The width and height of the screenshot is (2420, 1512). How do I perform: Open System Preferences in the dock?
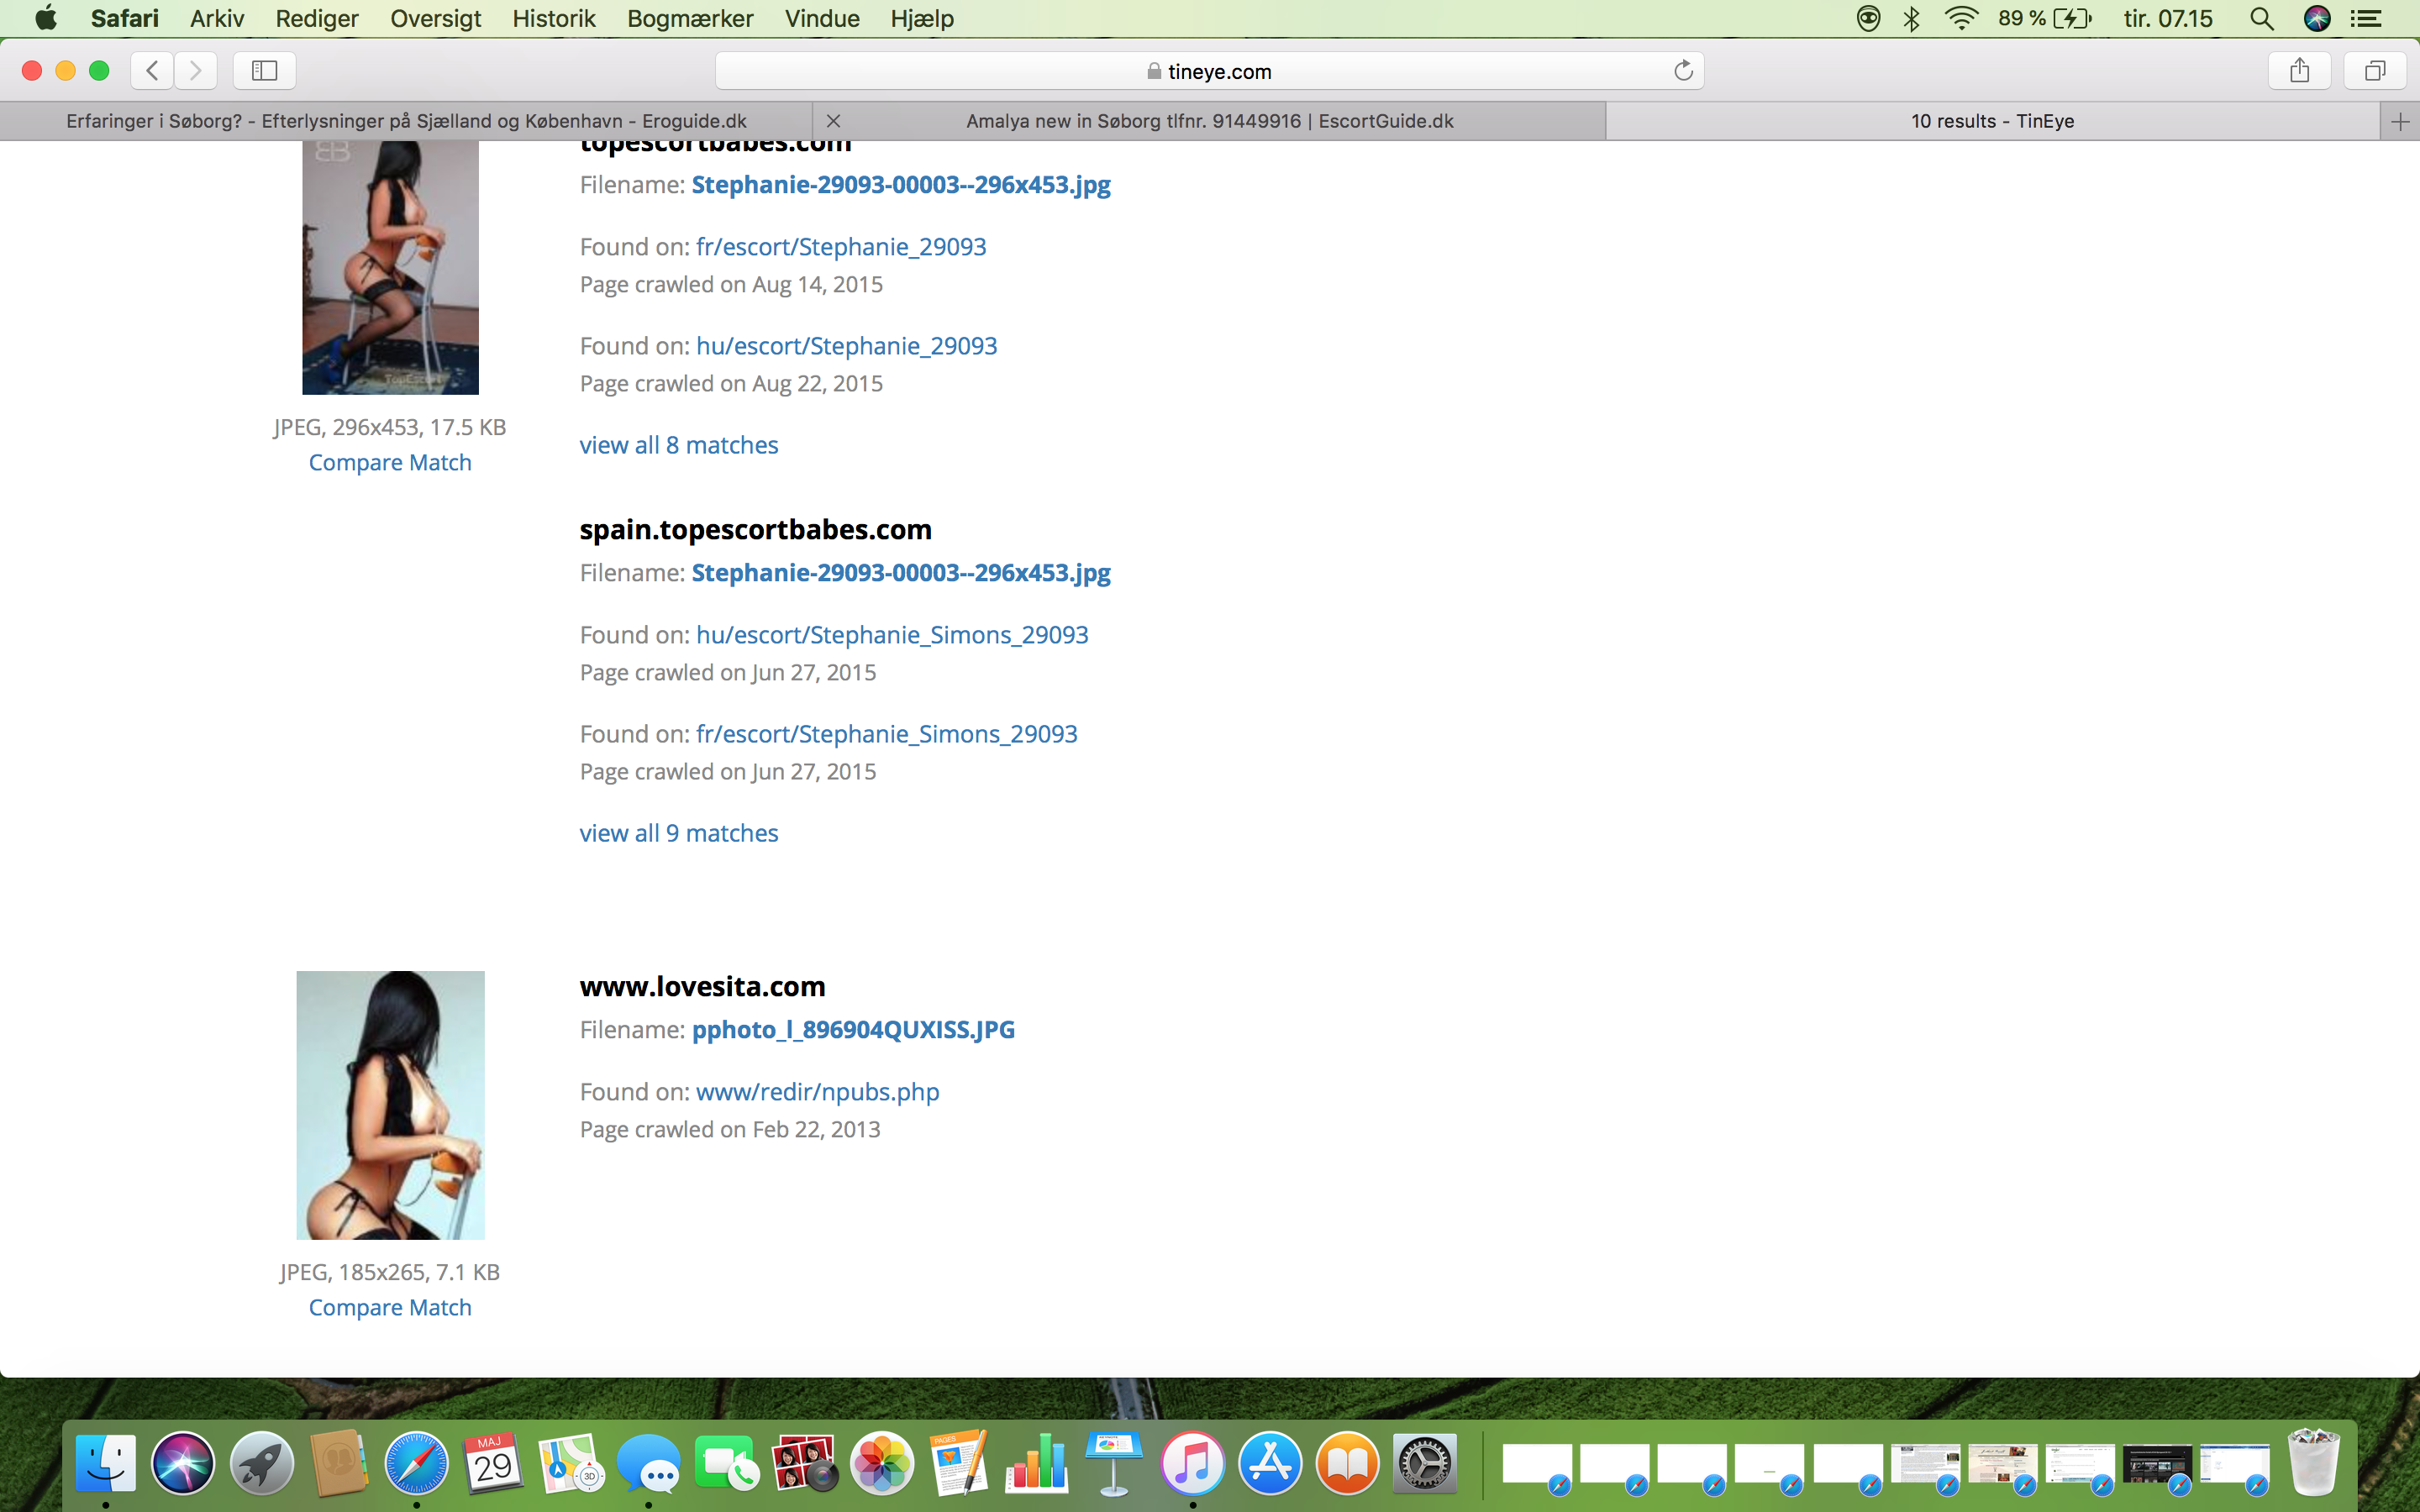[x=1425, y=1463]
